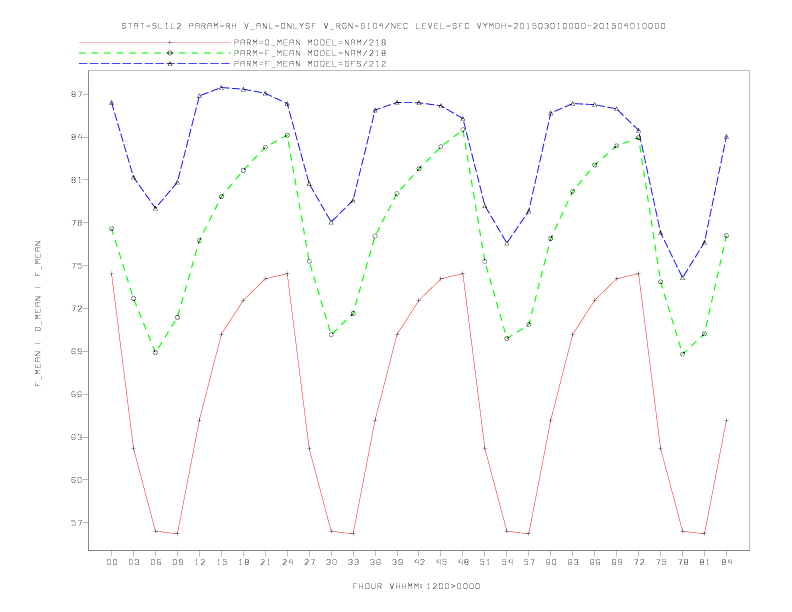
Task: Click x-axis forecast hour label 21
Action: 265,562
